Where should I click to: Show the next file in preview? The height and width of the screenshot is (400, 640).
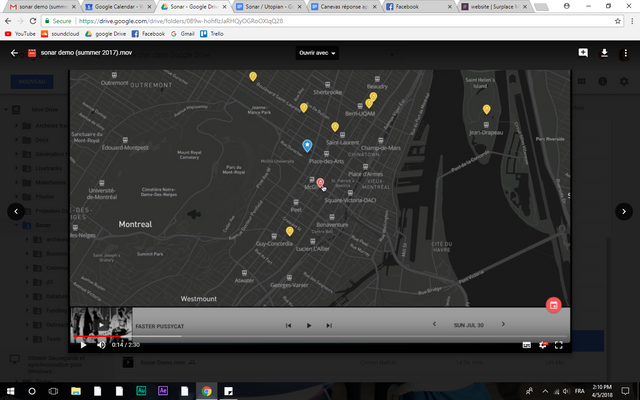(624, 211)
